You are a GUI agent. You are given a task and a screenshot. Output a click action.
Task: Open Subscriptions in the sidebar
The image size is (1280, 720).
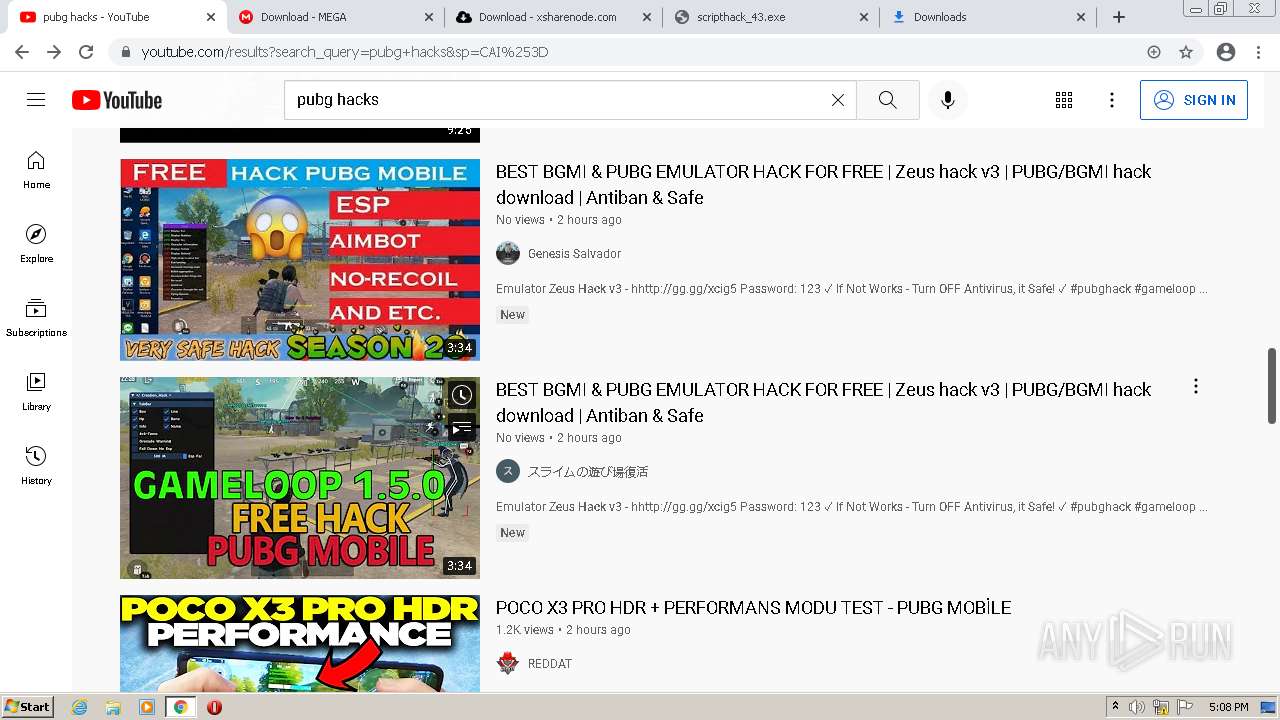(x=36, y=318)
